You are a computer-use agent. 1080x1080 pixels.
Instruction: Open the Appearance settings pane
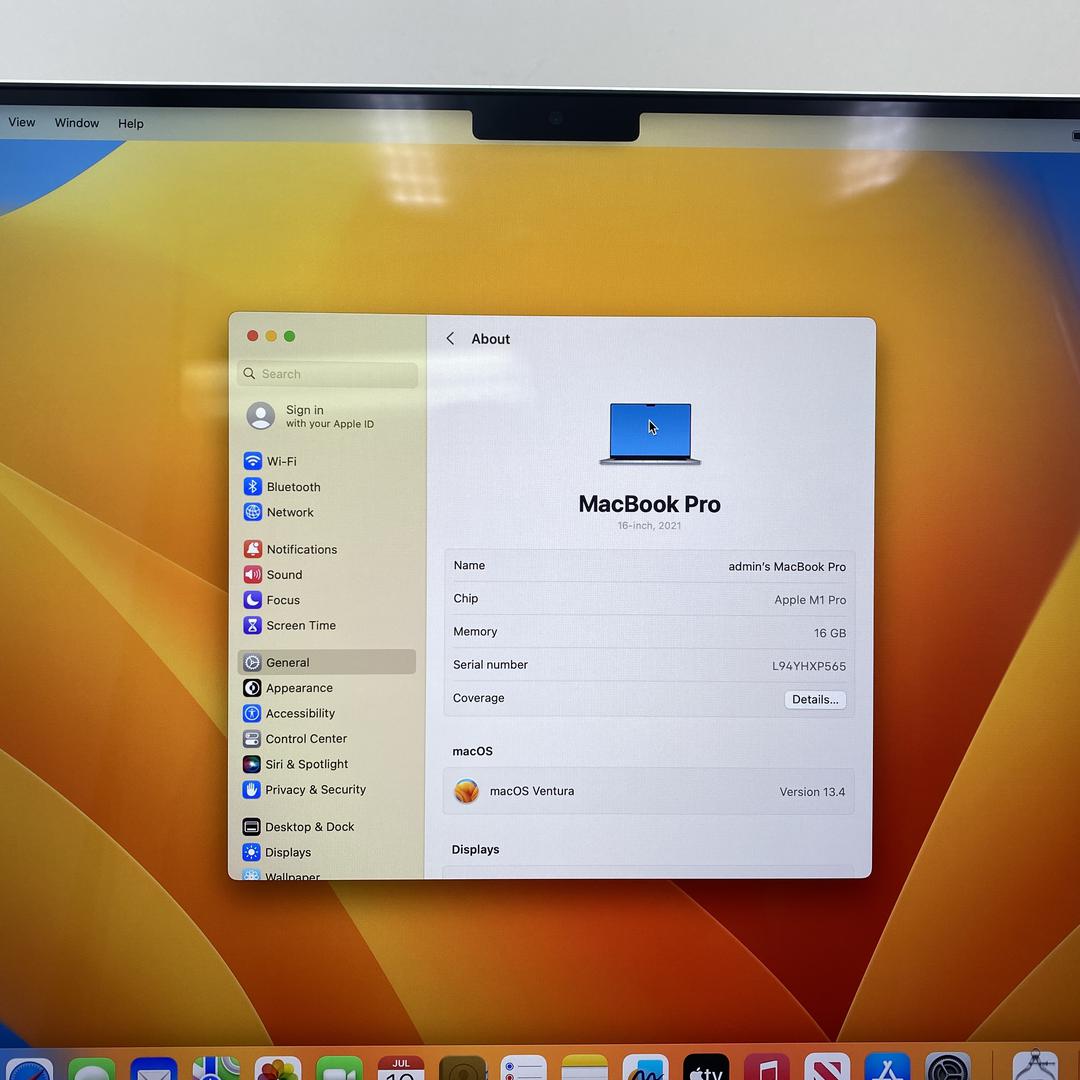(x=299, y=688)
